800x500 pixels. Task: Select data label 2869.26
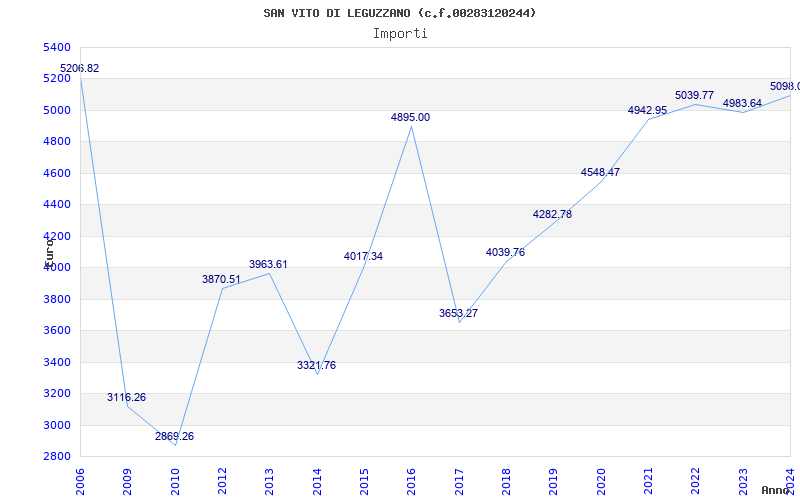(x=174, y=436)
